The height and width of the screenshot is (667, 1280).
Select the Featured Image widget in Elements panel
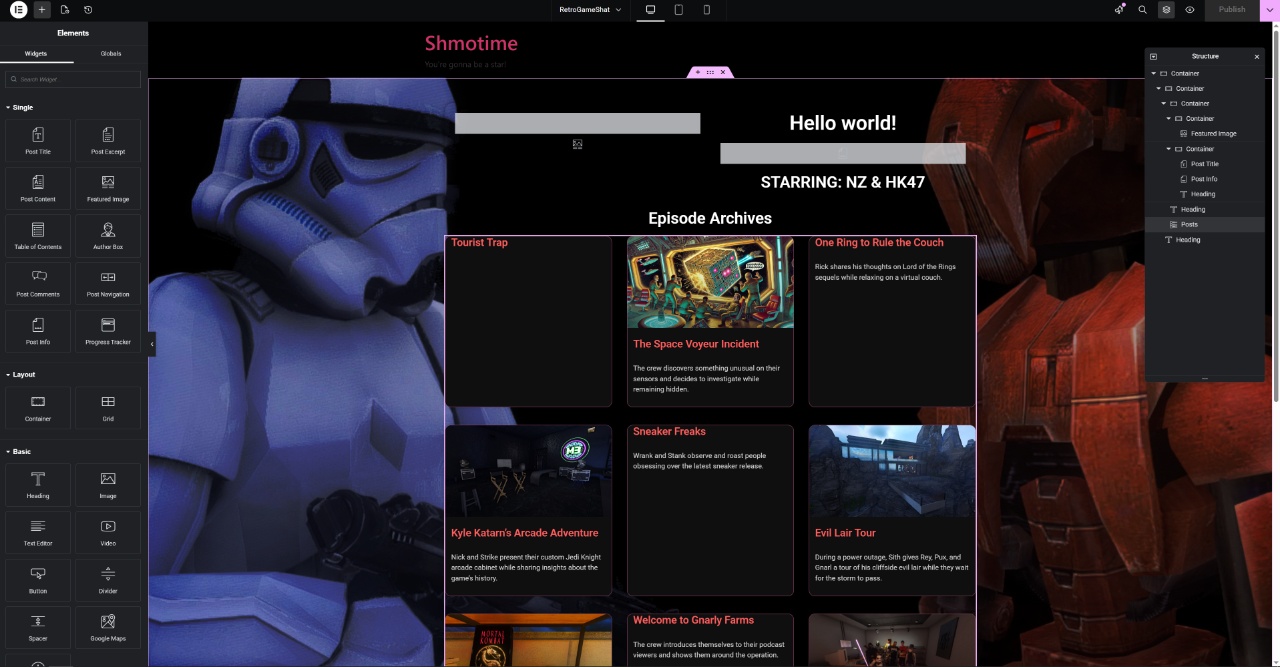[108, 188]
